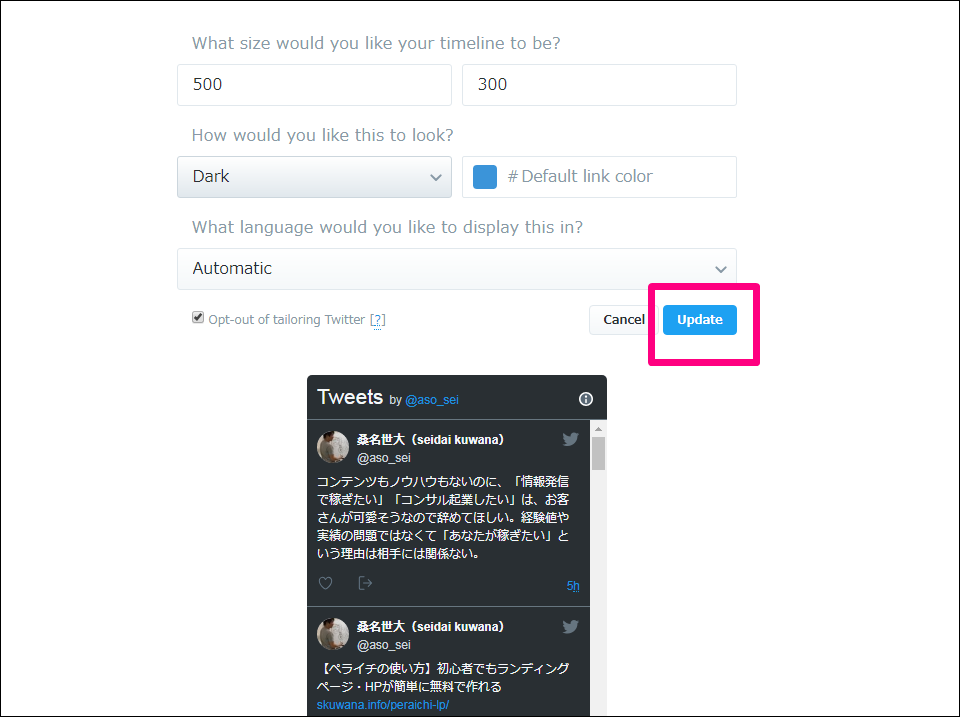Click the timeline scrollbar up arrow

[598, 429]
